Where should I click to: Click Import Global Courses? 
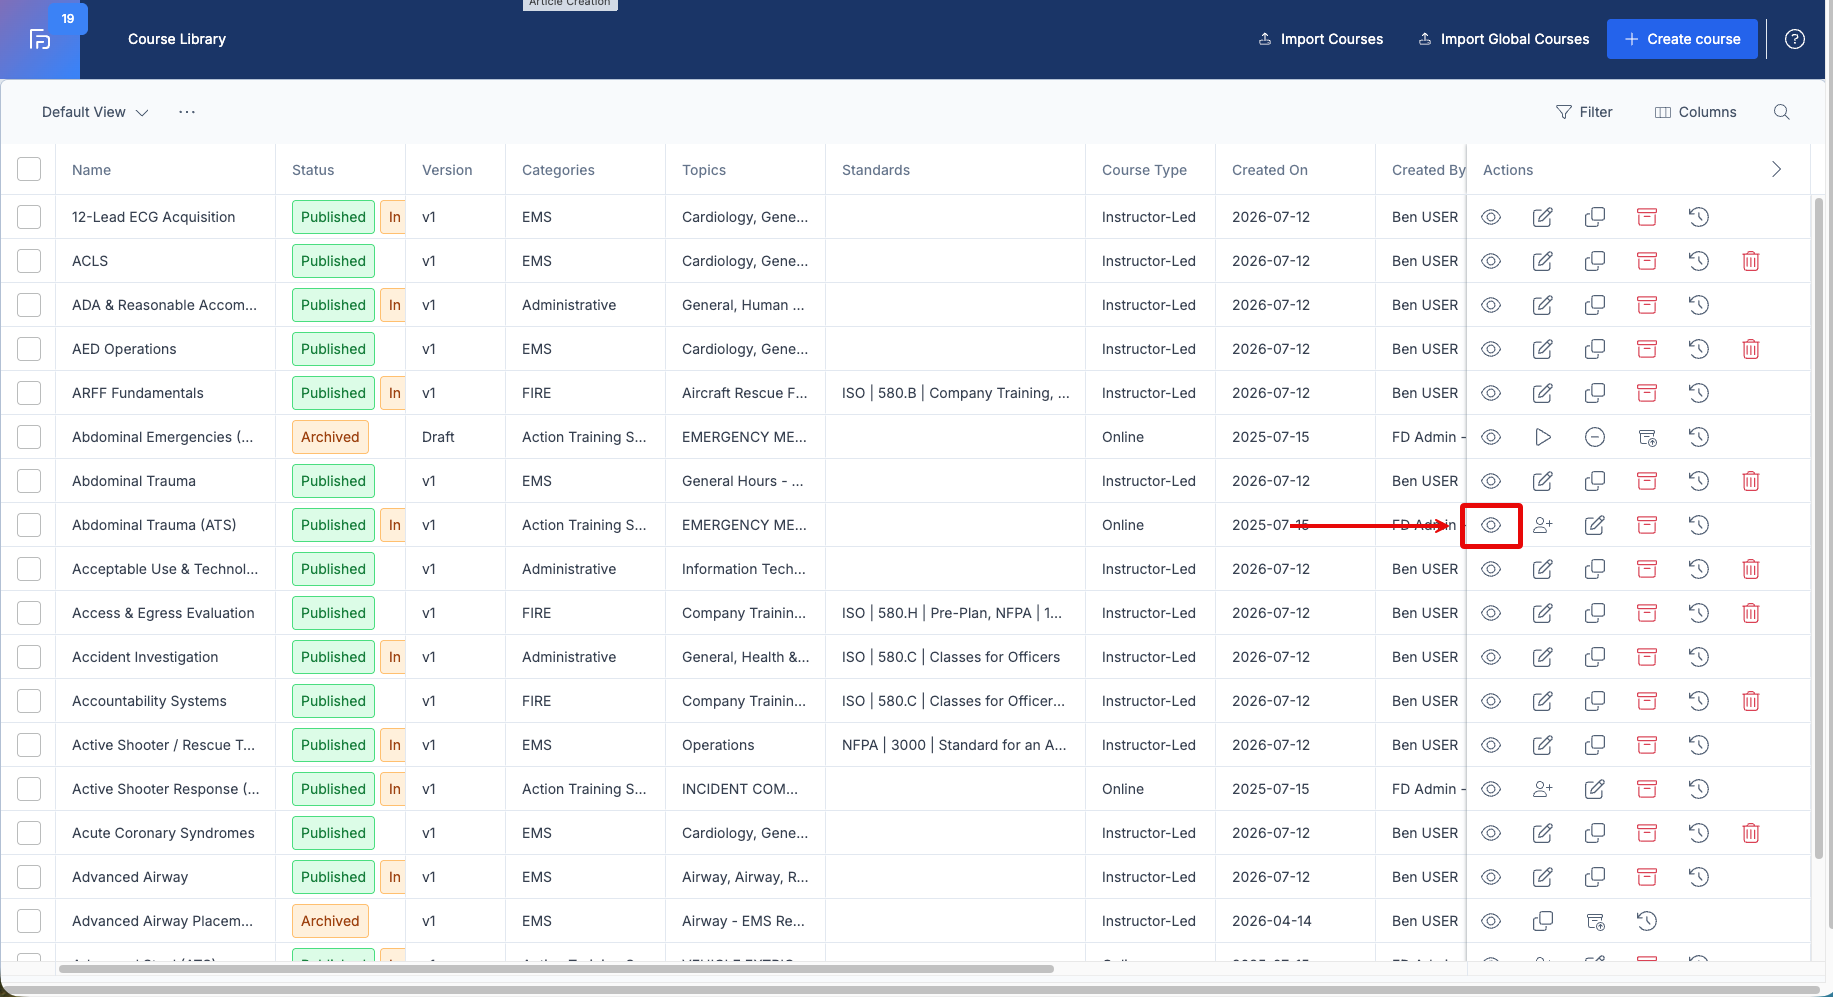pos(1504,39)
